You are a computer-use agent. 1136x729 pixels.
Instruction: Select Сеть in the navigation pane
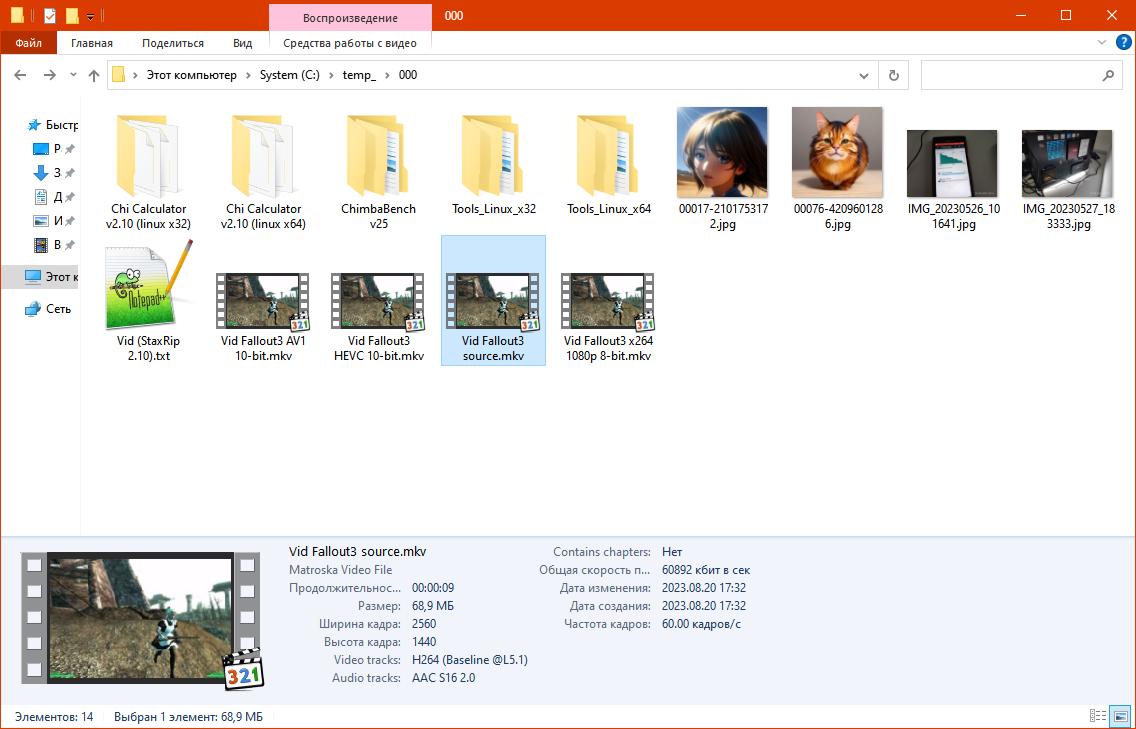(48, 309)
